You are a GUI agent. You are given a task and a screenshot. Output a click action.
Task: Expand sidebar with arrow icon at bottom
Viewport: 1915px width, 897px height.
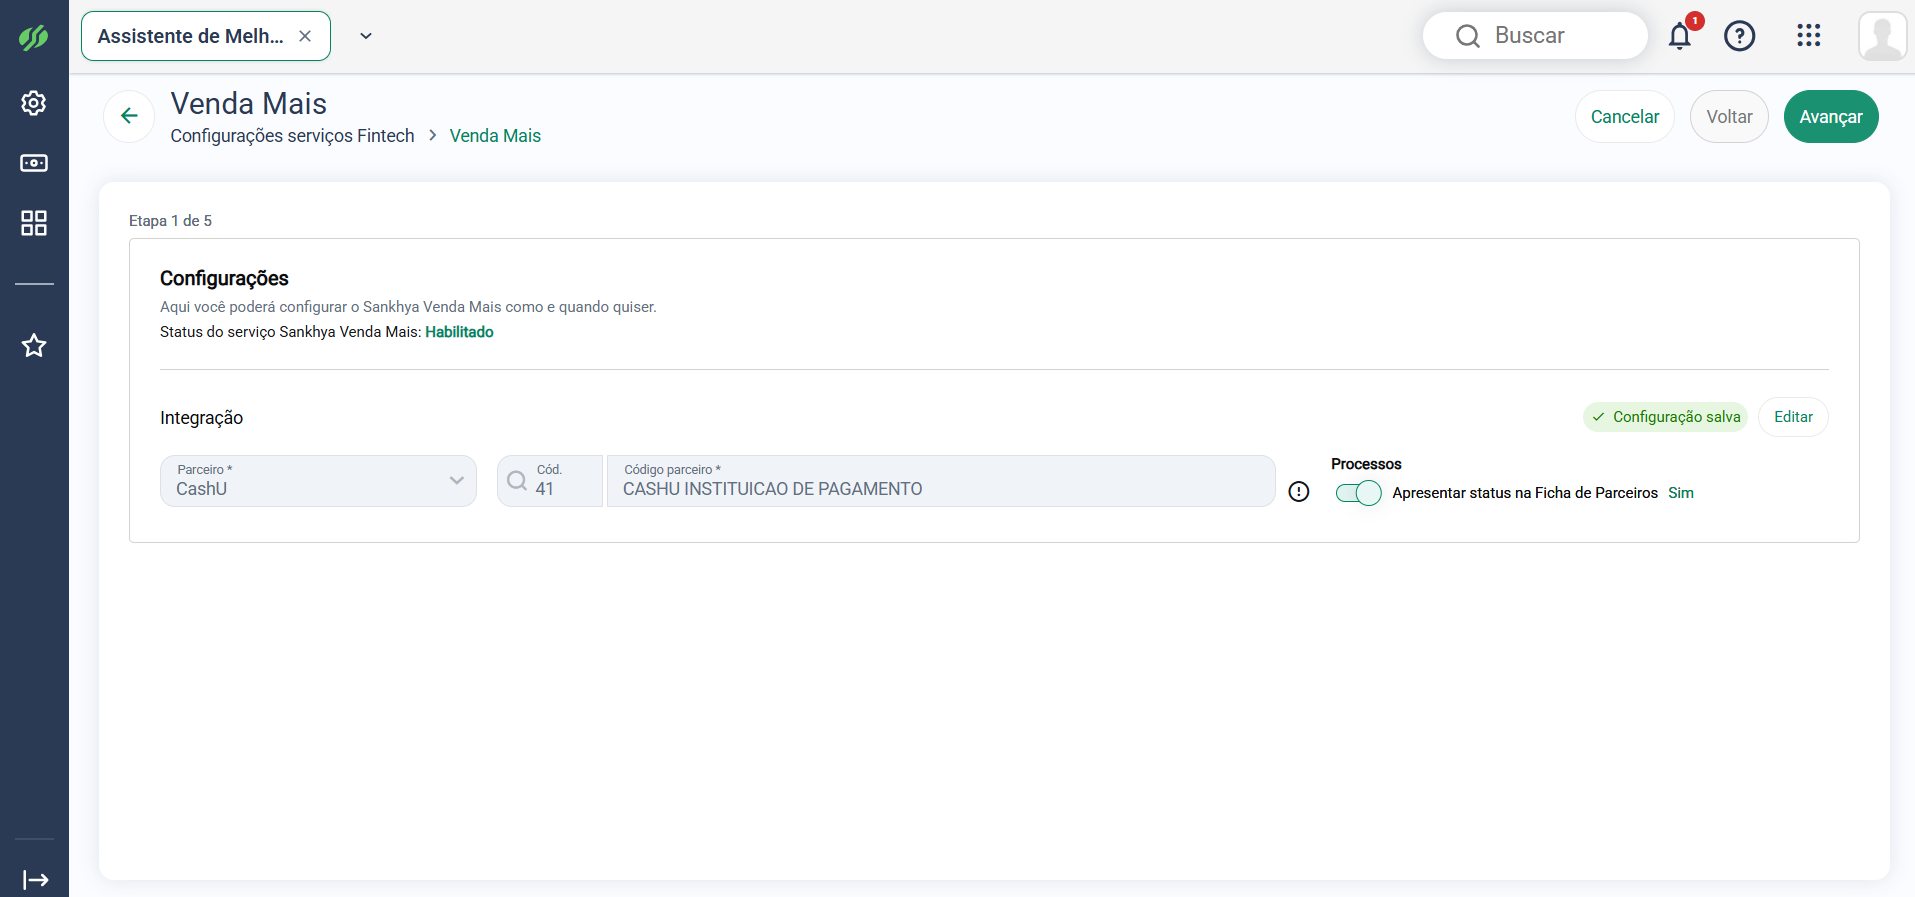click(35, 880)
